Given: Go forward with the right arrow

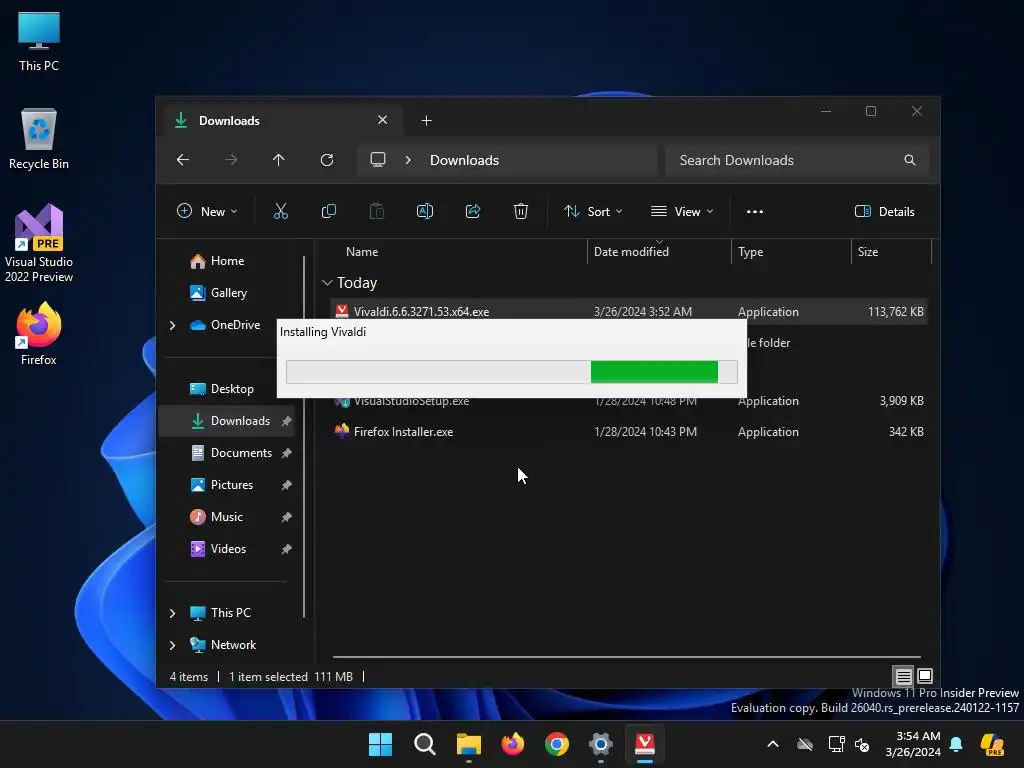Looking at the screenshot, I should pyautogui.click(x=231, y=160).
